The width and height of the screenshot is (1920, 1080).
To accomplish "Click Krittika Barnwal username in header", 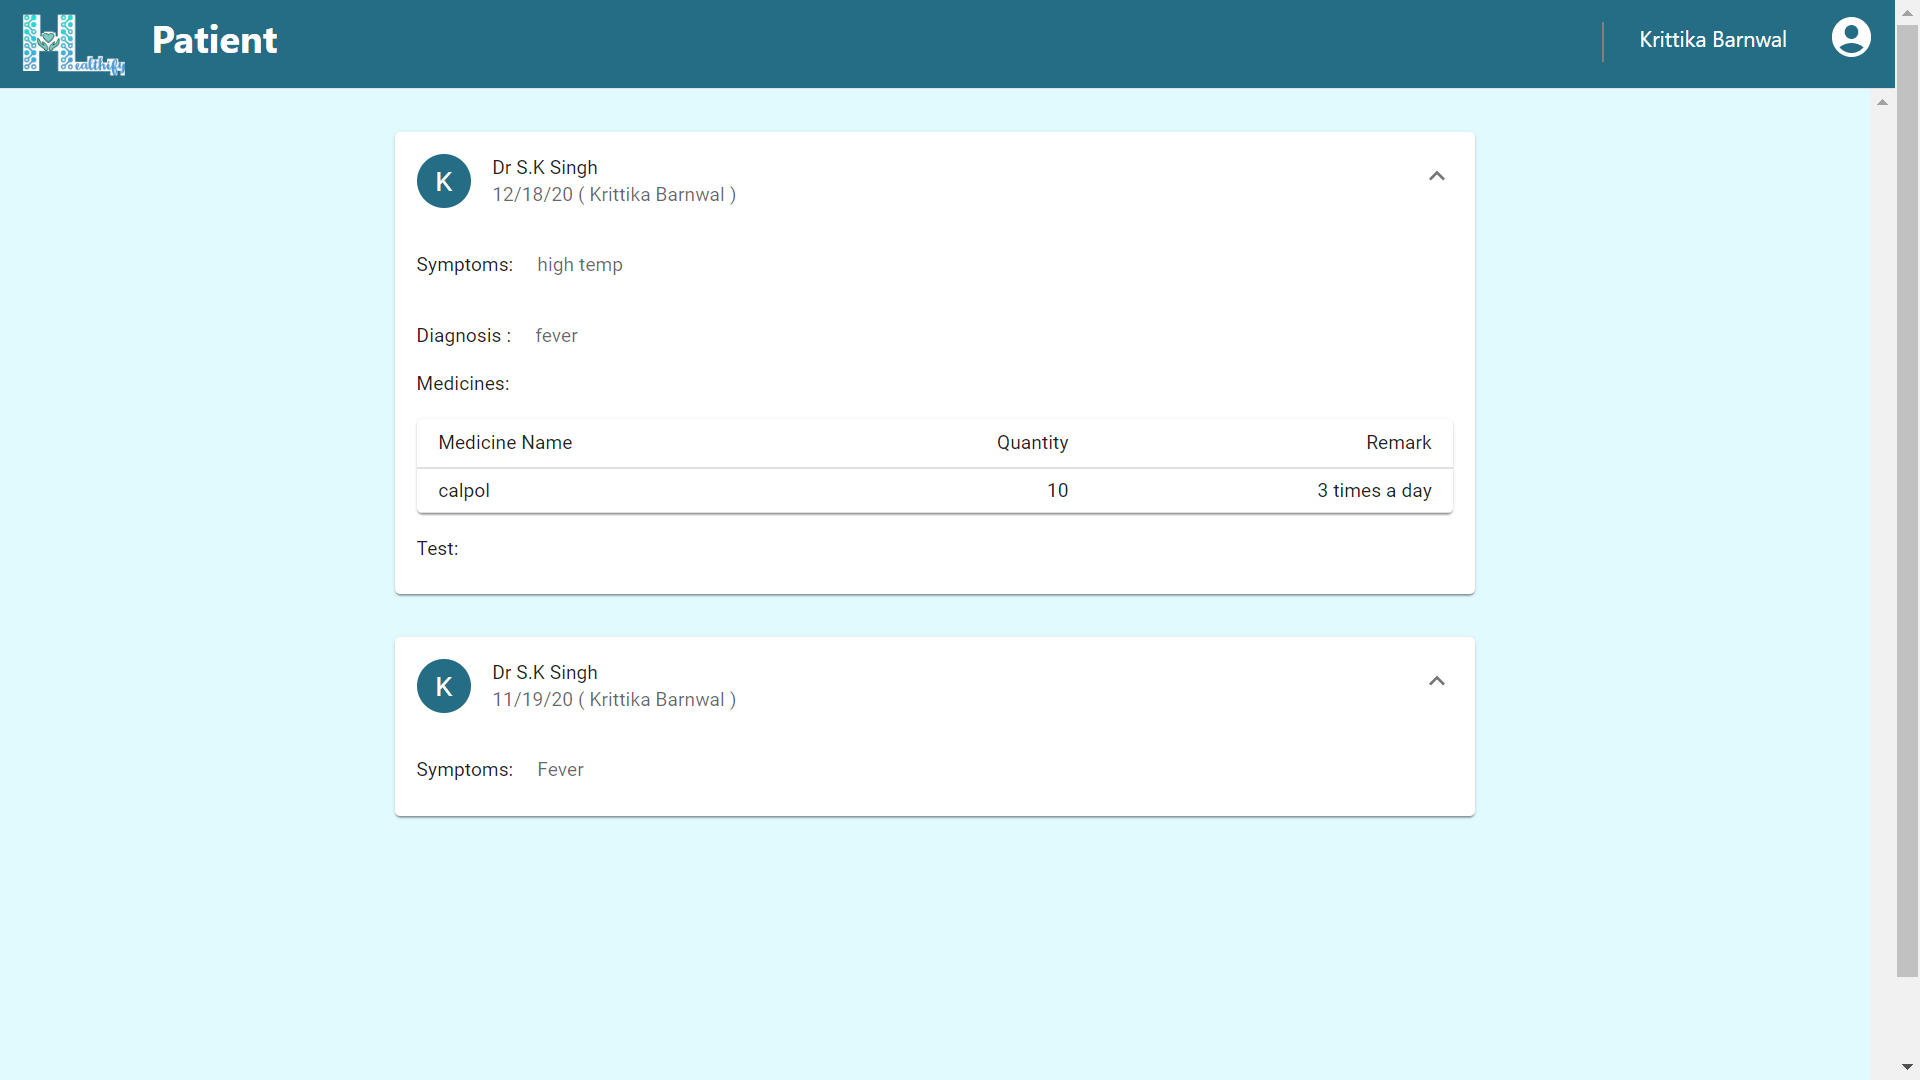I will click(x=1712, y=40).
